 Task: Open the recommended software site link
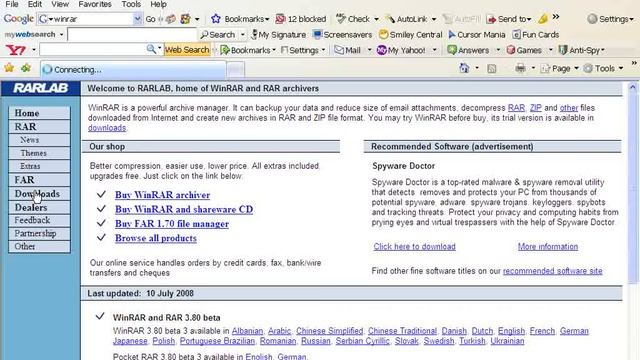553,271
